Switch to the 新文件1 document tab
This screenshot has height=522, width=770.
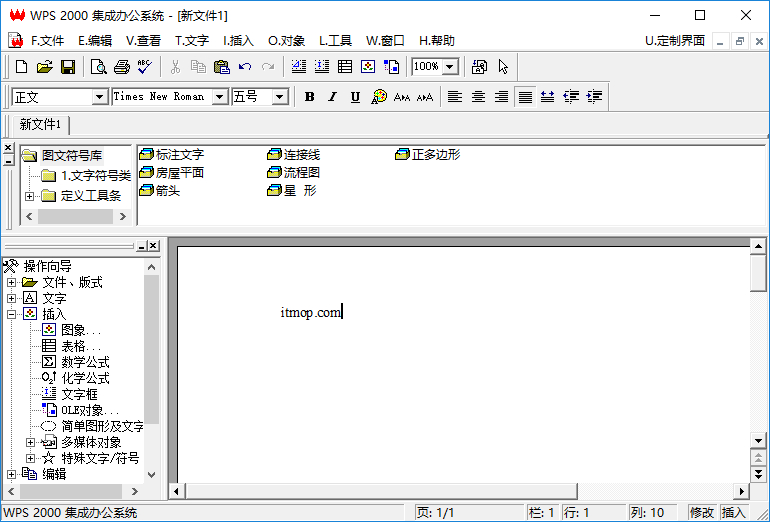click(40, 125)
